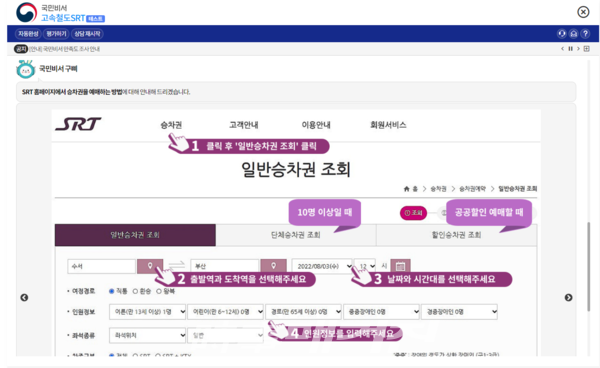Viewport: 600px width, 368px height.
Task: Open the 경증장애인 count dropdown
Action: pyautogui.click(x=459, y=312)
